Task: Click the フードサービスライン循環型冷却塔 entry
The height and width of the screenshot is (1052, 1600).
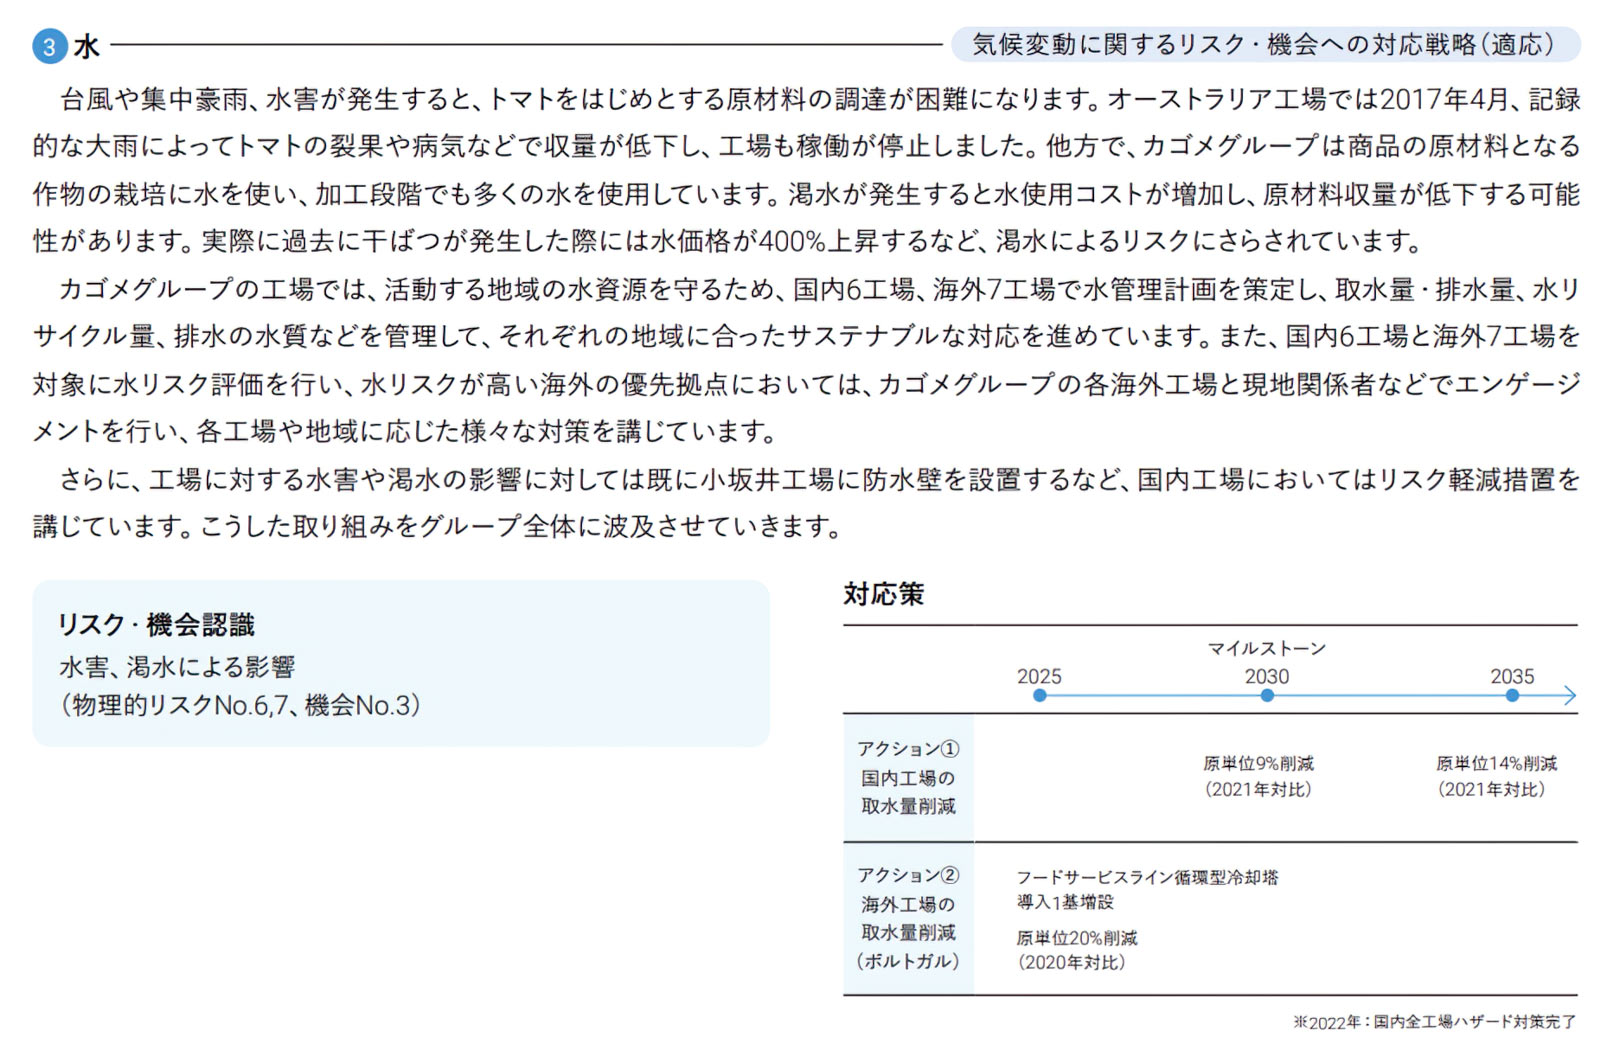Action: tap(1147, 877)
